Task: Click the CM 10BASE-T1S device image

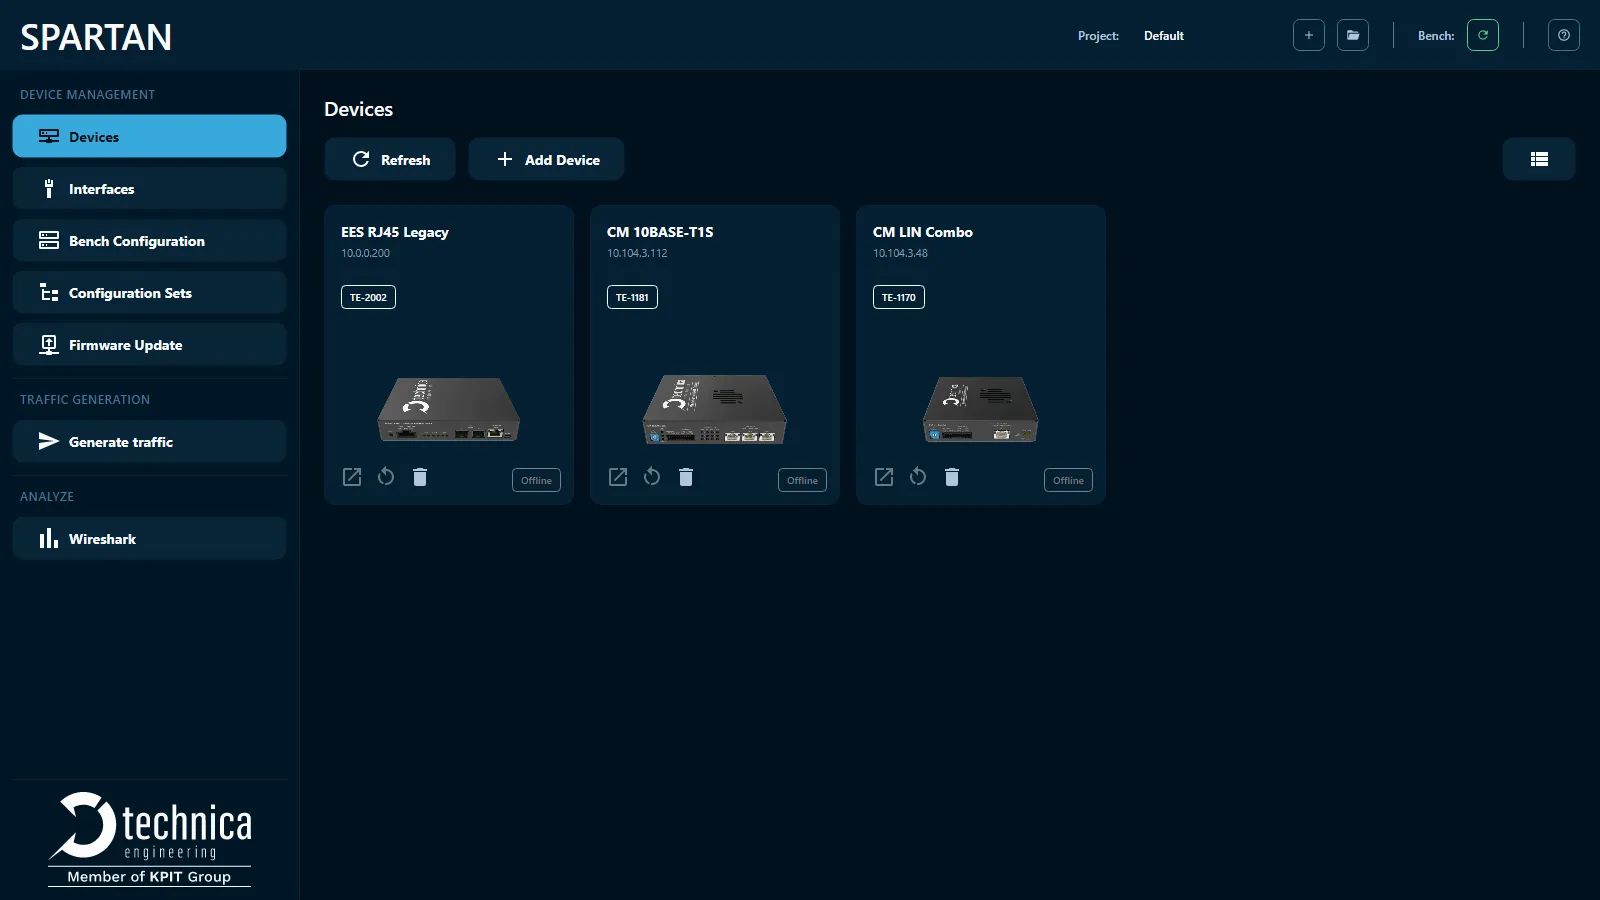Action: [x=715, y=409]
